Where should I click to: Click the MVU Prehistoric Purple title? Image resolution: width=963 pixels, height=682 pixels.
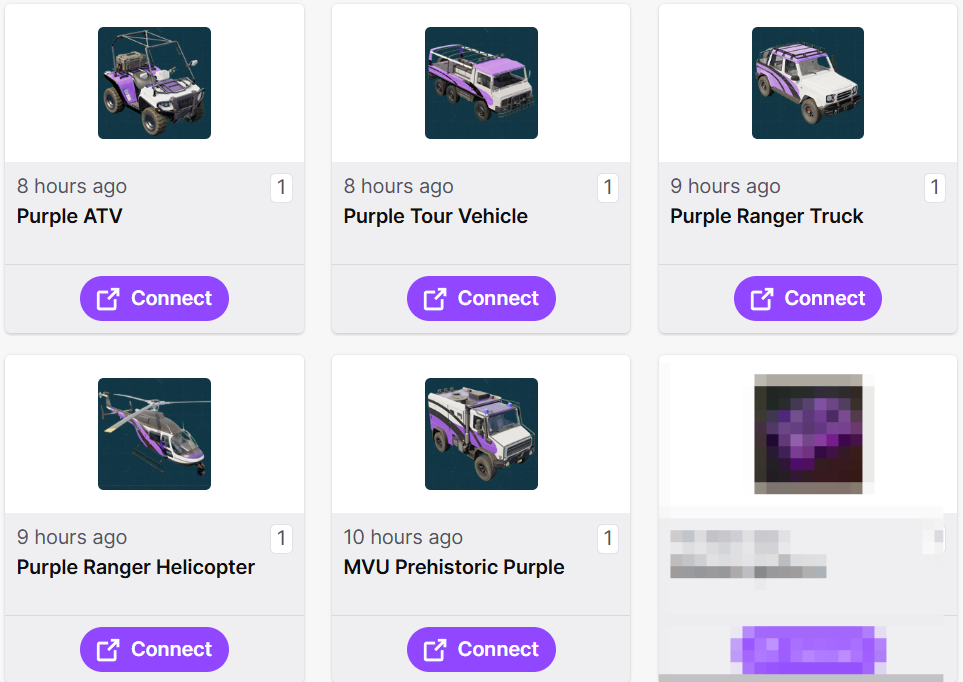[454, 567]
